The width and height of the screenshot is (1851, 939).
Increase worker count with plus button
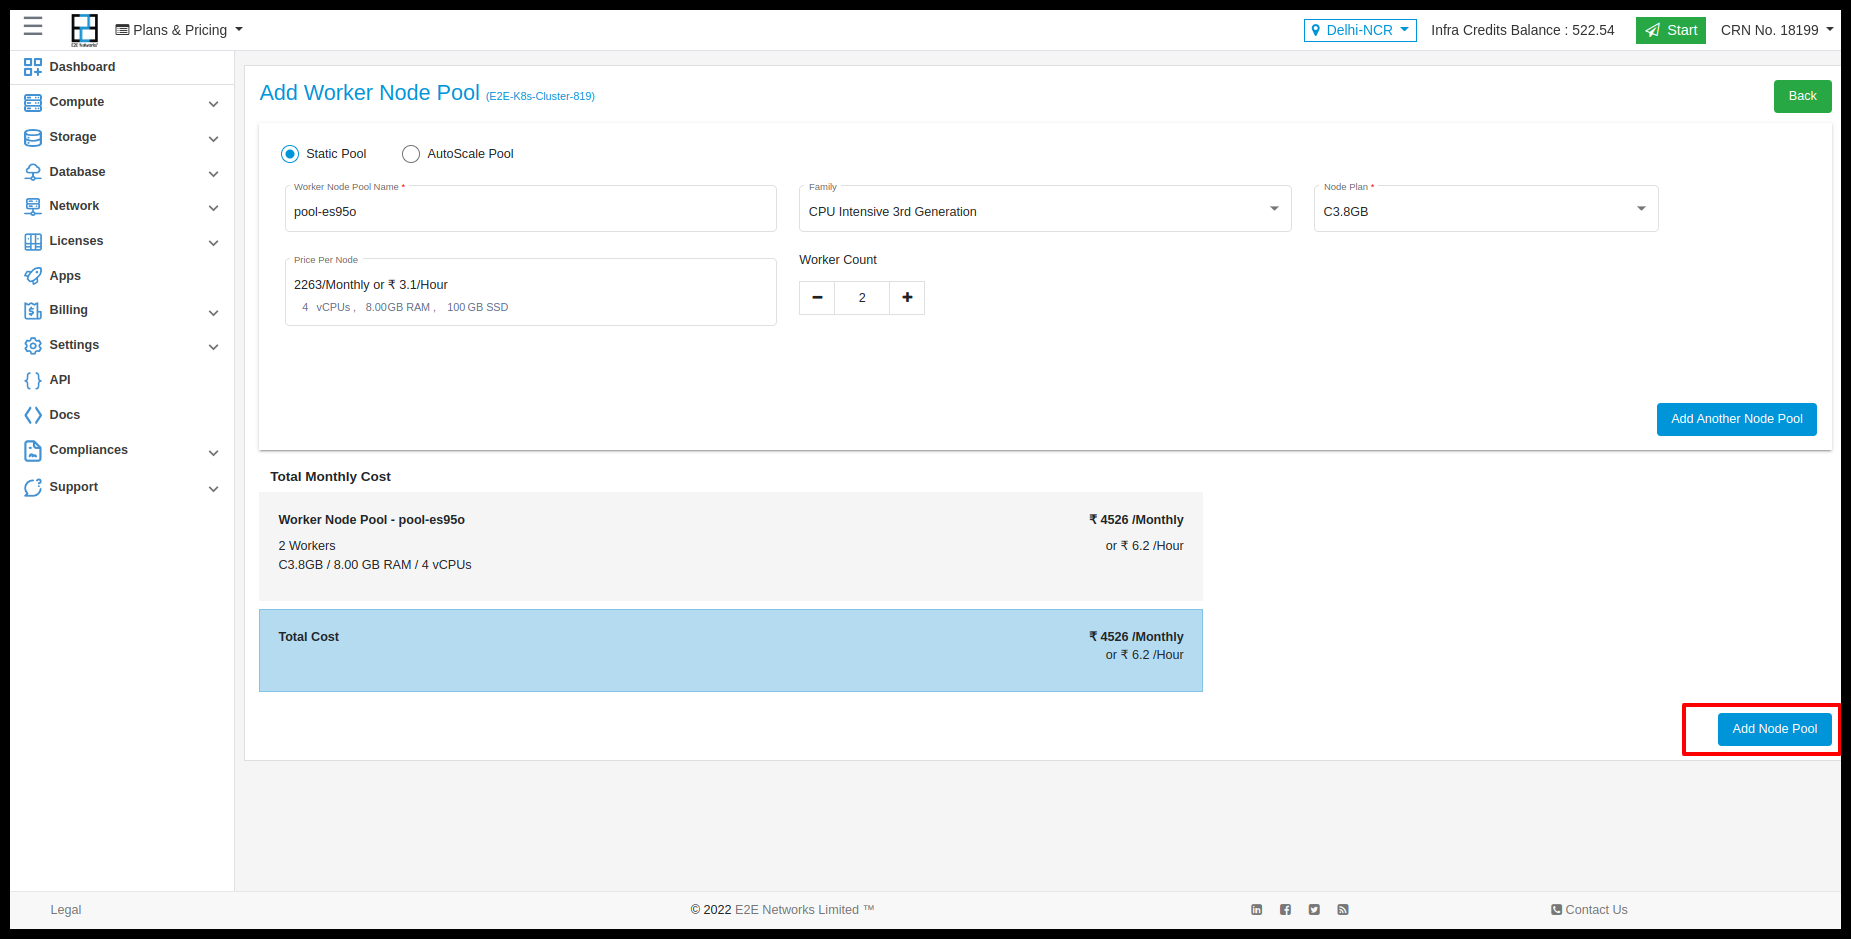[907, 298]
